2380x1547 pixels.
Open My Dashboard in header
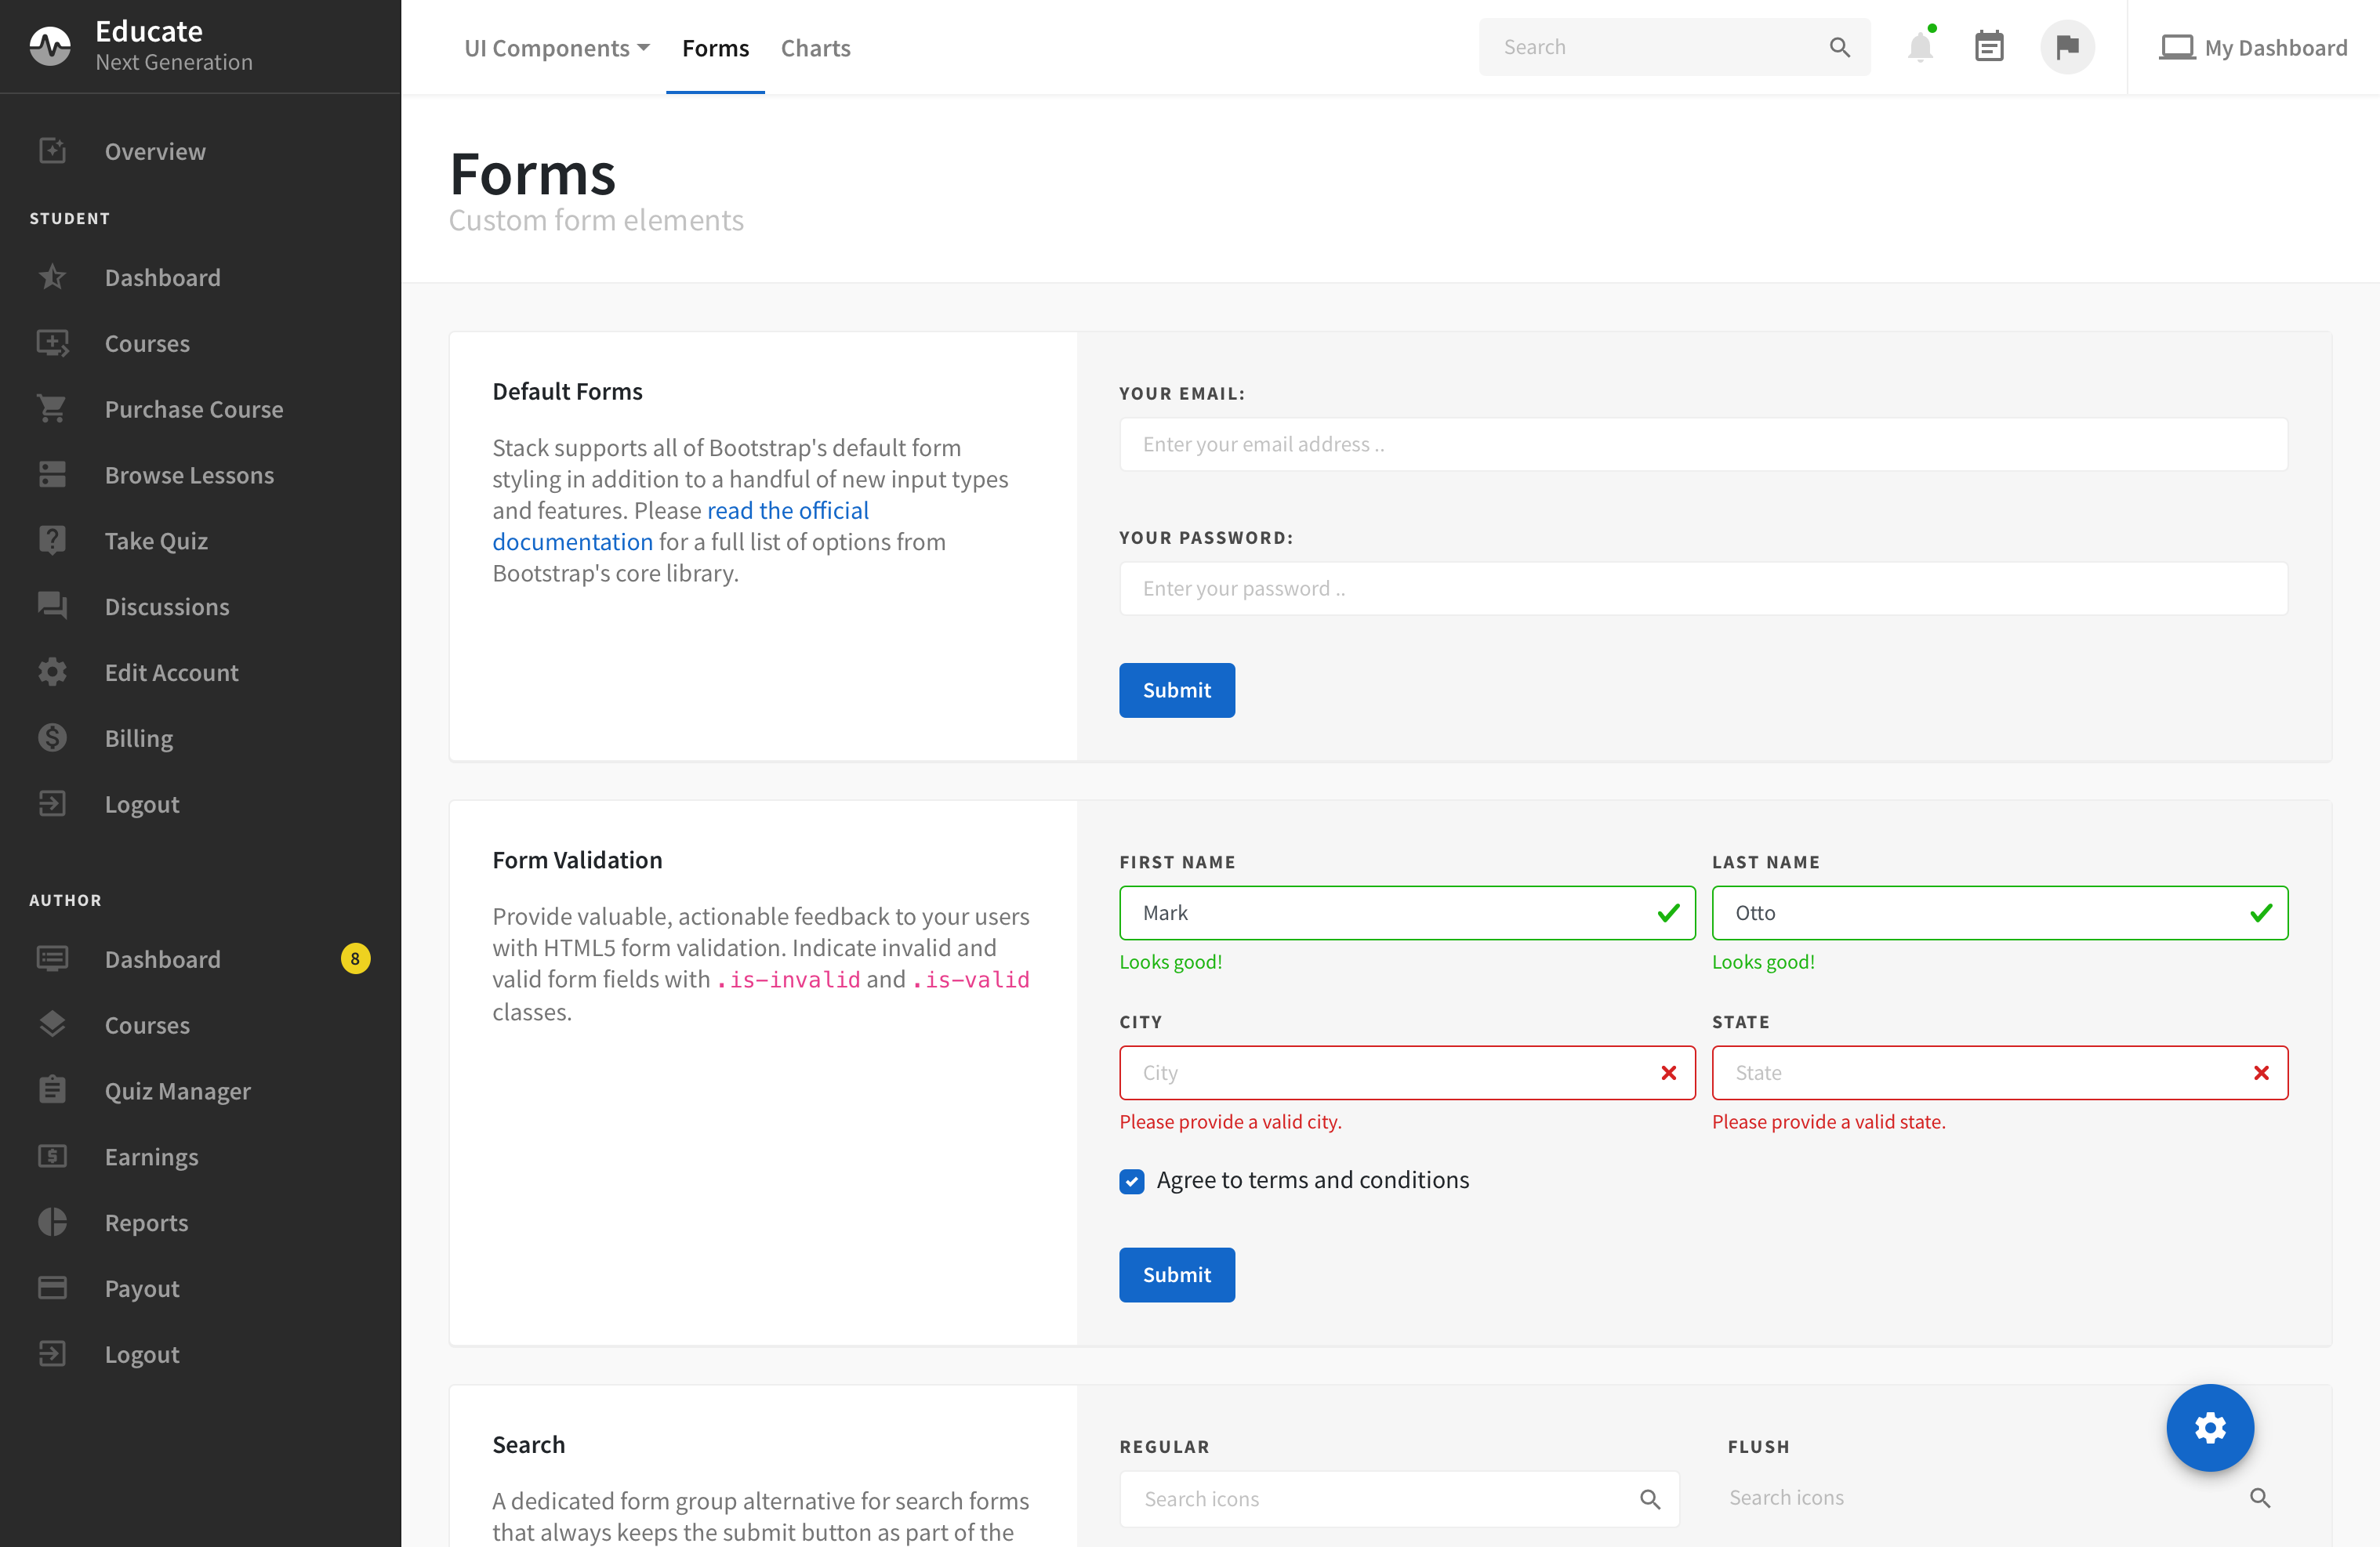tap(2253, 48)
